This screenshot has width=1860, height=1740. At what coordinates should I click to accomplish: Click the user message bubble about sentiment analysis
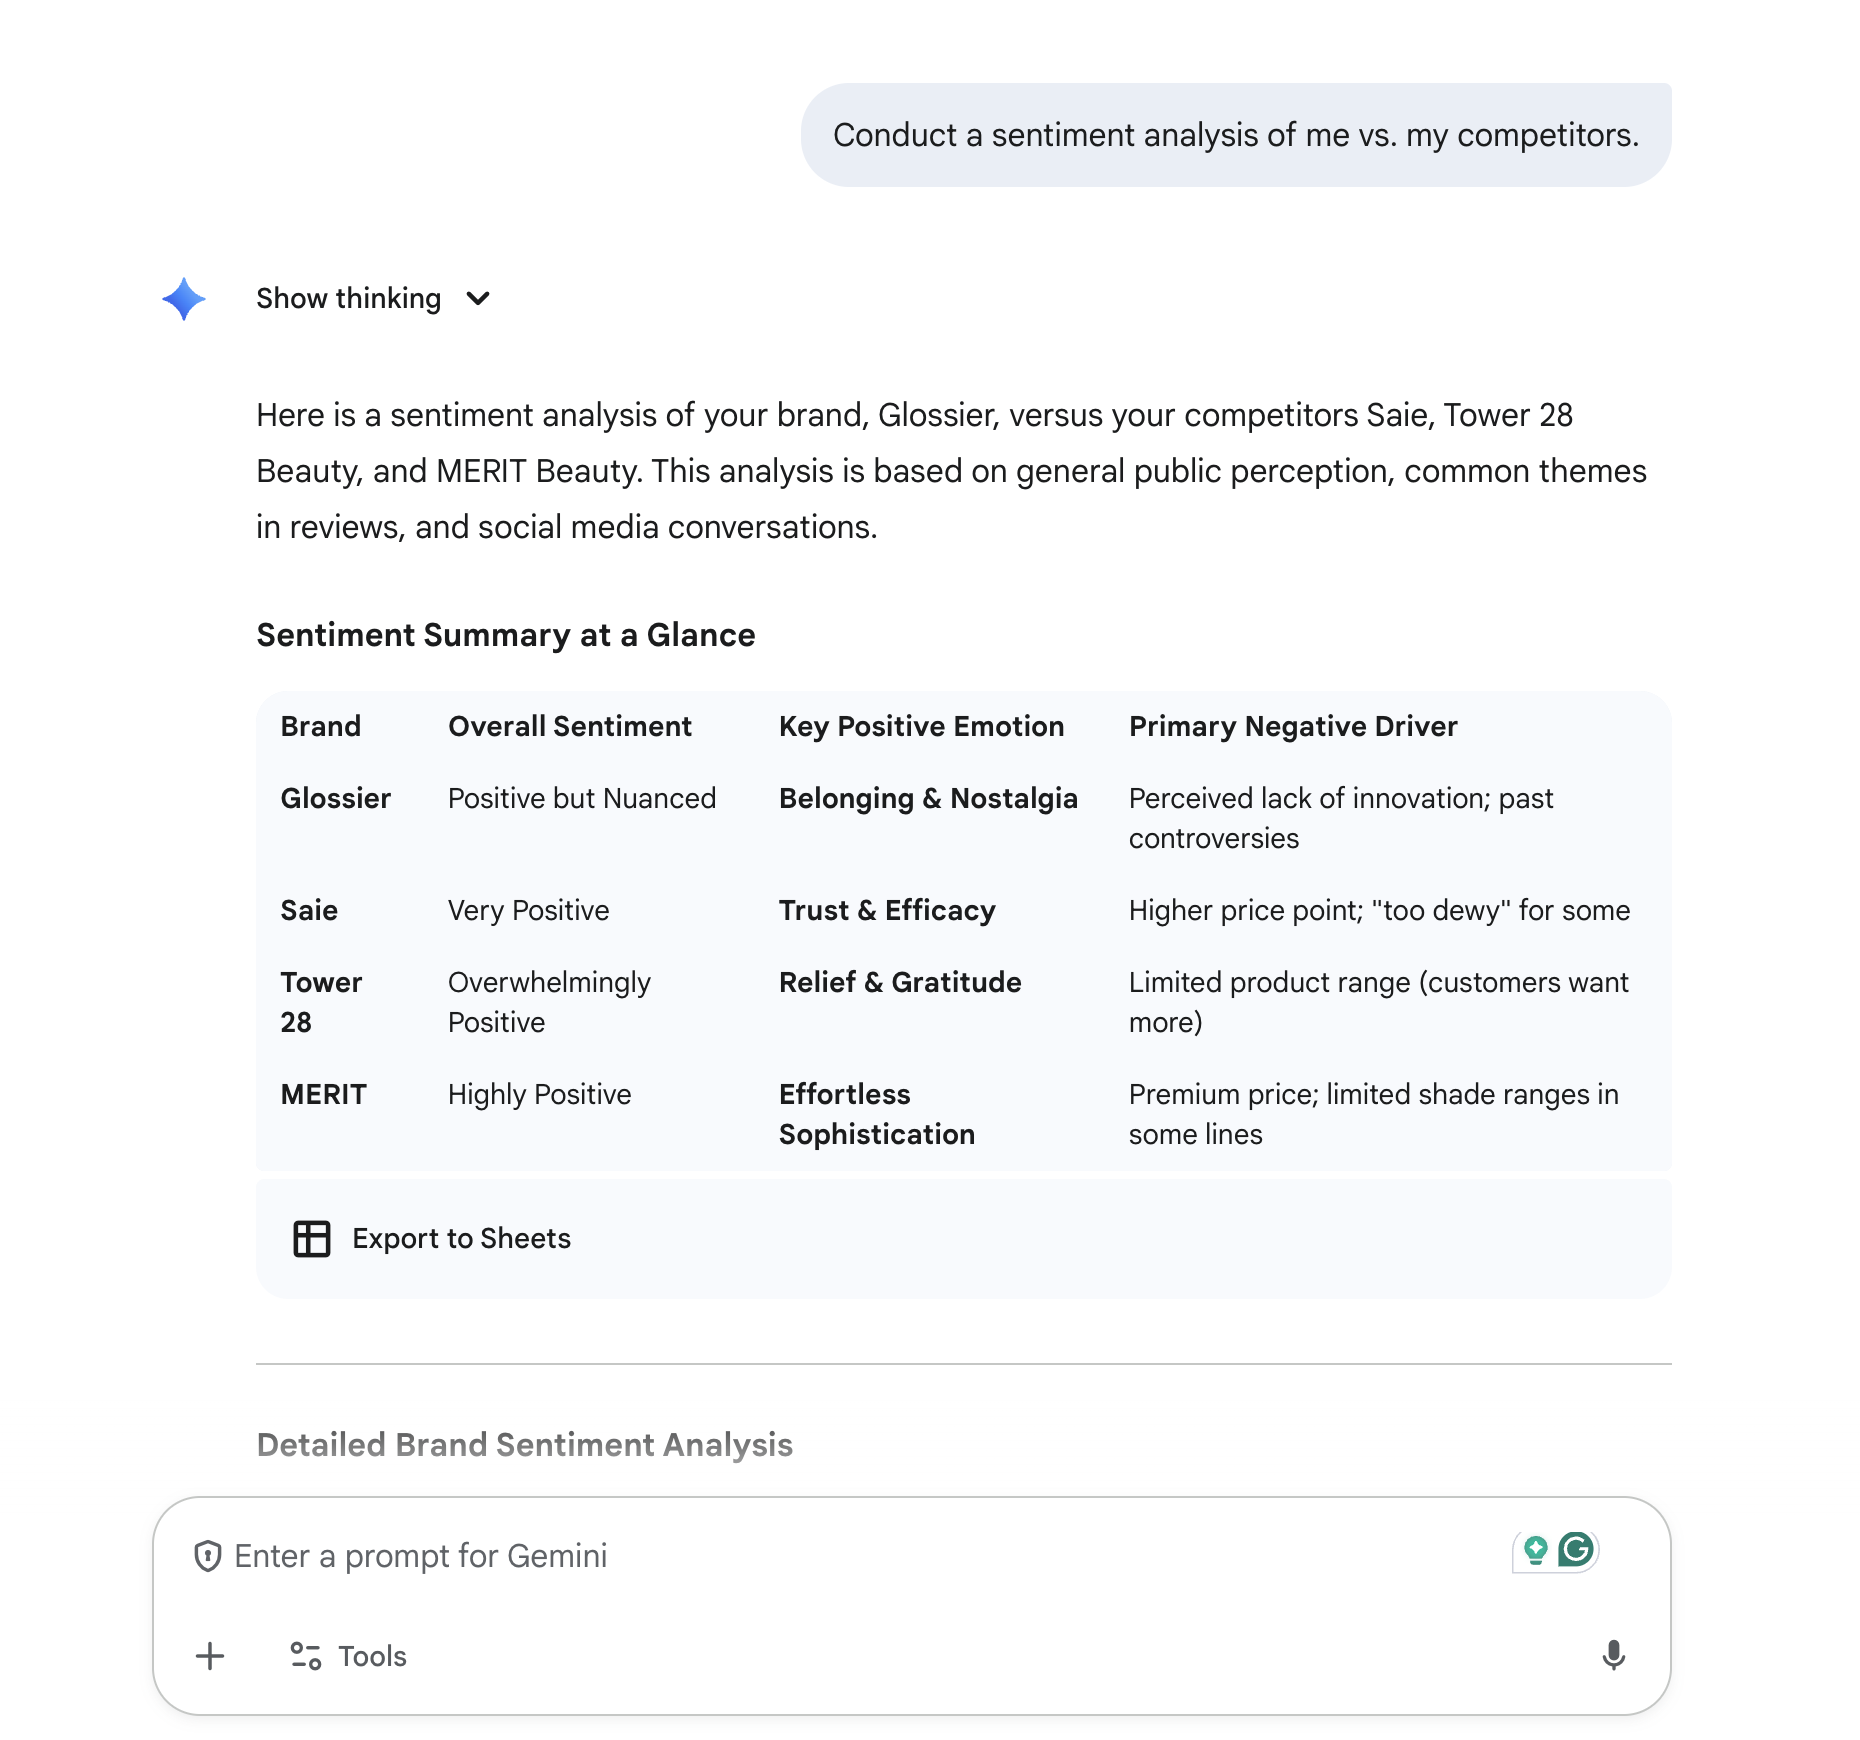coord(1236,135)
